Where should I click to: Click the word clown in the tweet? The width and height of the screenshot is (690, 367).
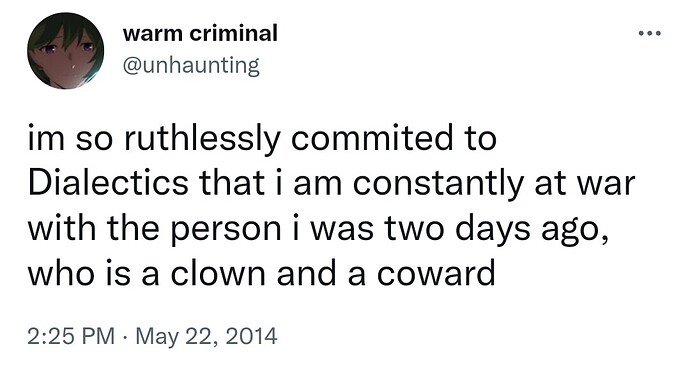tap(218, 272)
